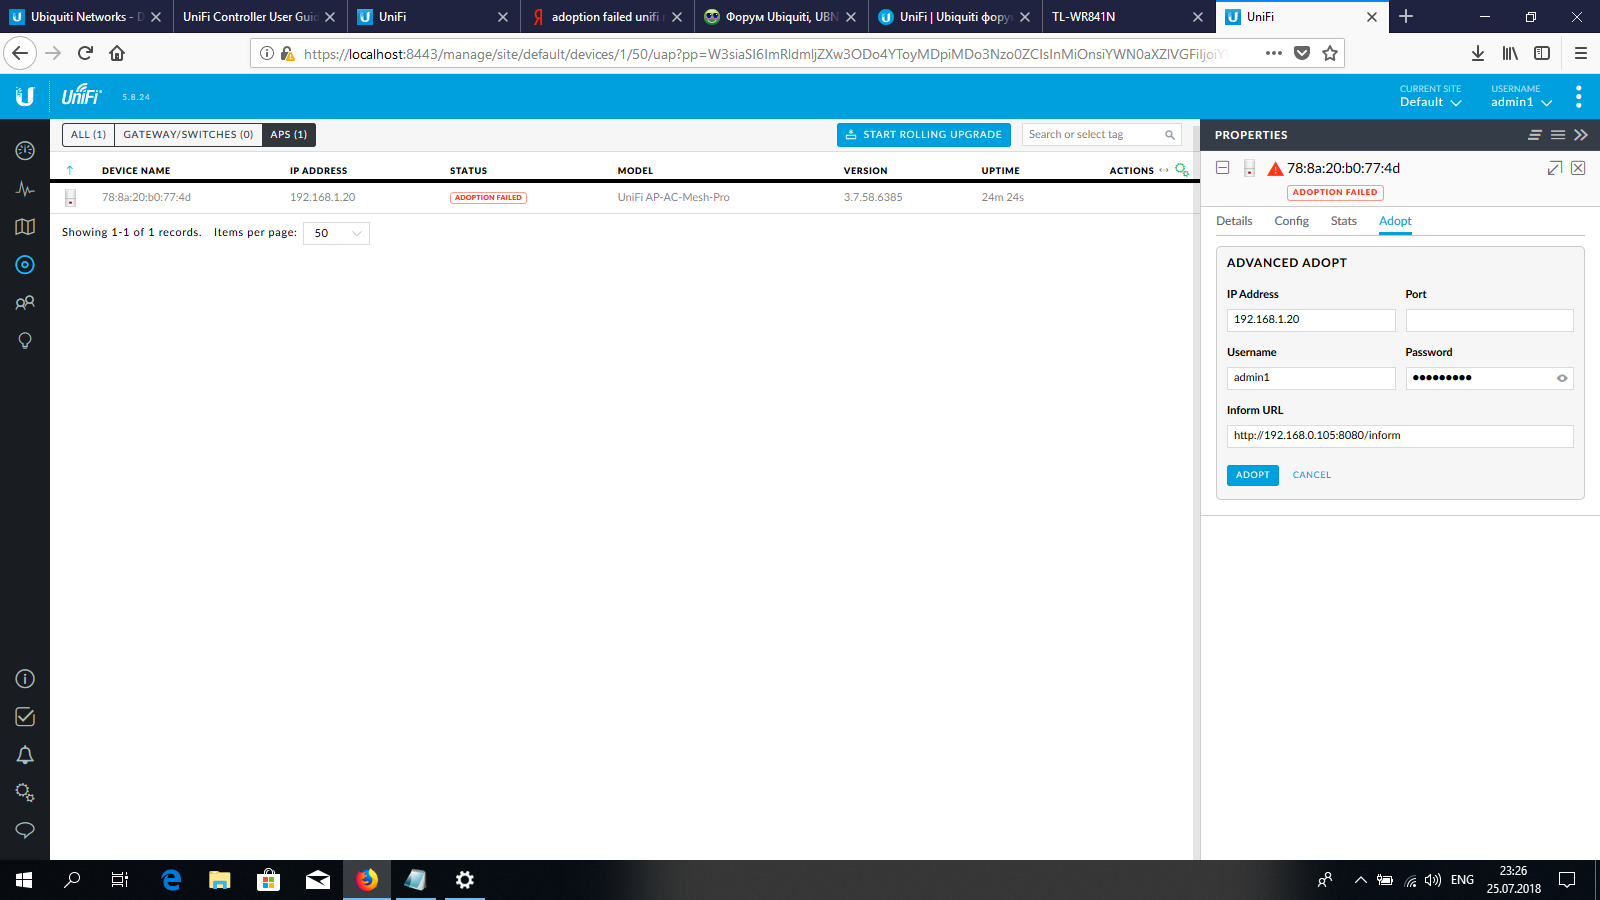Open the Dashboard from the sidebar

click(25, 150)
